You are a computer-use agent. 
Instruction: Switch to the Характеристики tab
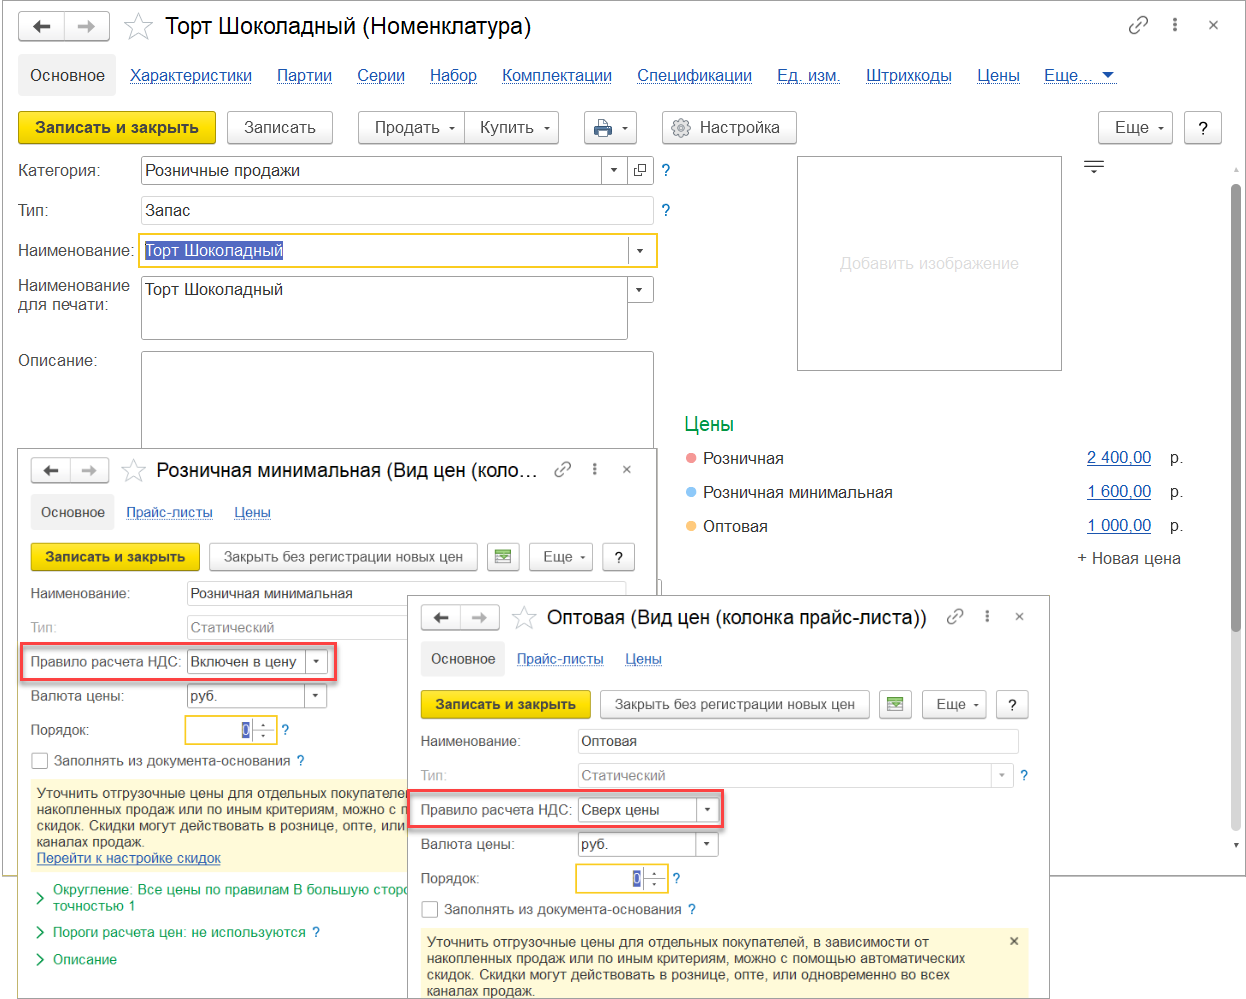(191, 76)
